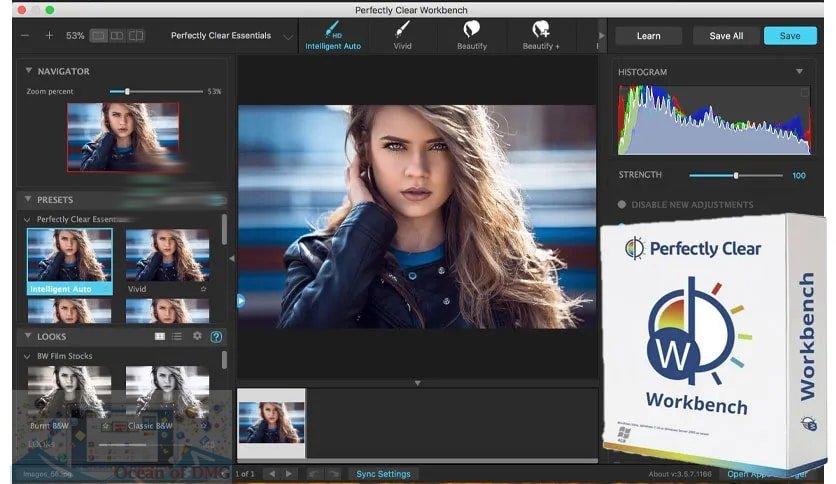Viewport: 836px width, 484px height.
Task: Open the Histogram panel options menu
Action: coord(799,72)
